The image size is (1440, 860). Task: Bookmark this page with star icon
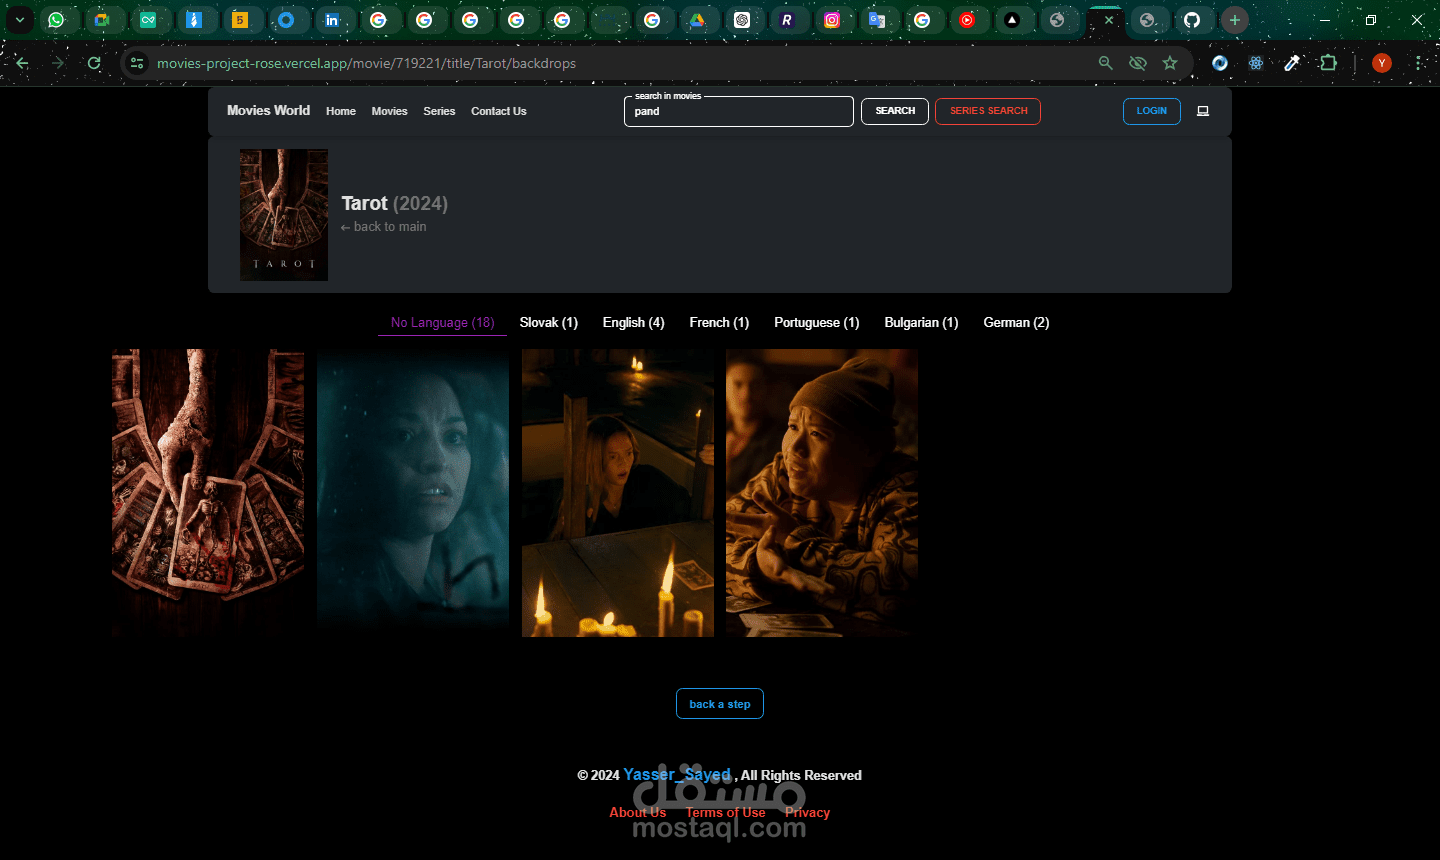click(x=1170, y=63)
